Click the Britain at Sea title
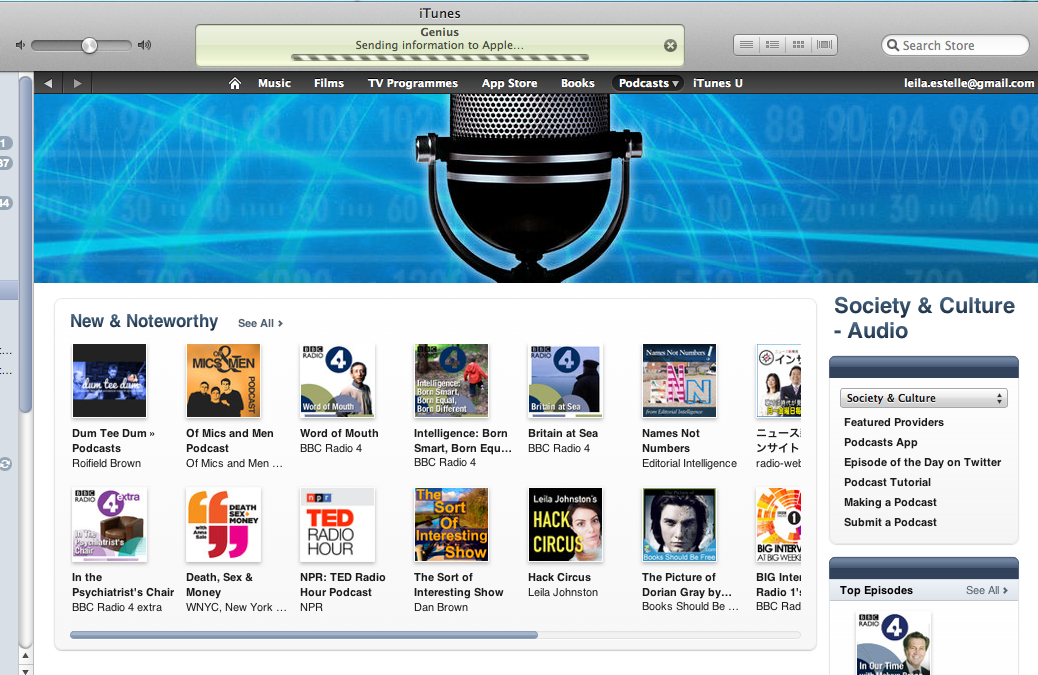1038x675 pixels. [563, 433]
